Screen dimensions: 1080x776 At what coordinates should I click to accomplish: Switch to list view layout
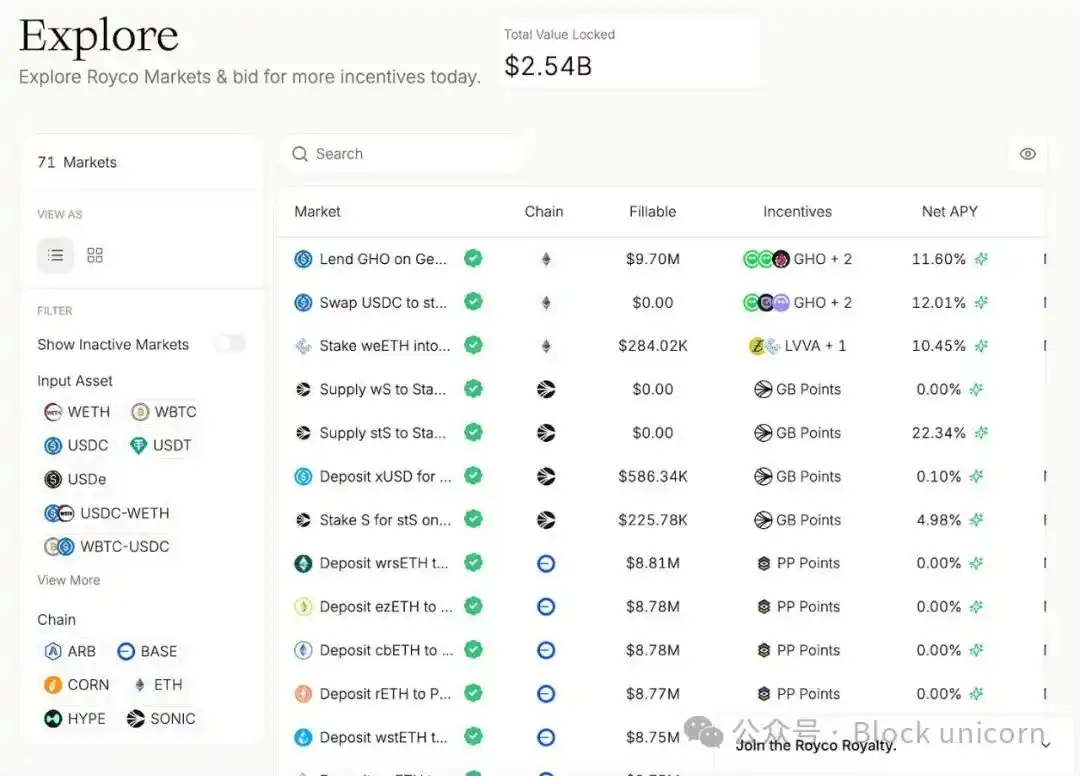click(56, 255)
